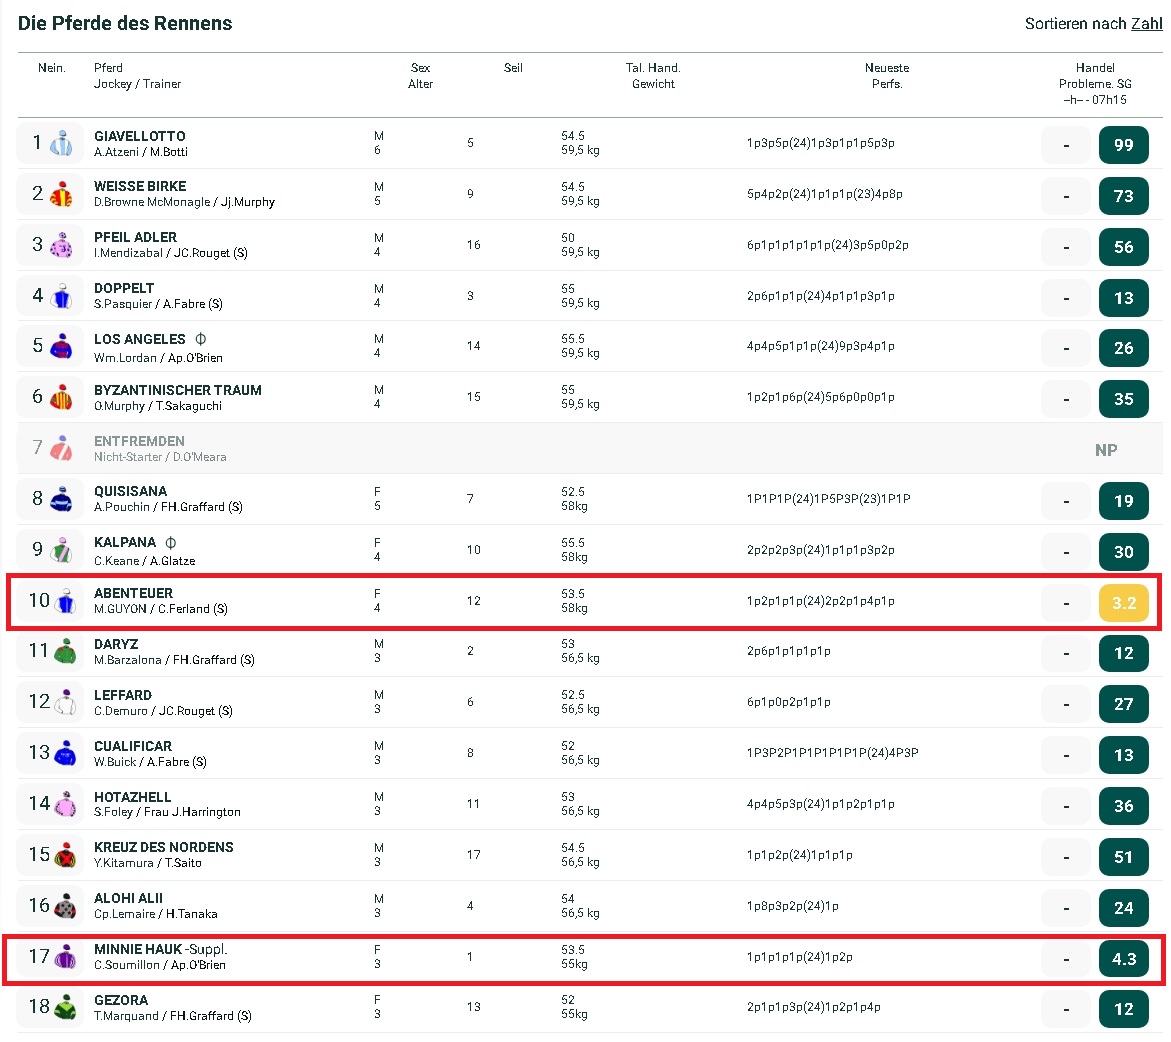Sort the horses via the Zahl link
Screen dimensions: 1171x1042
1146,24
